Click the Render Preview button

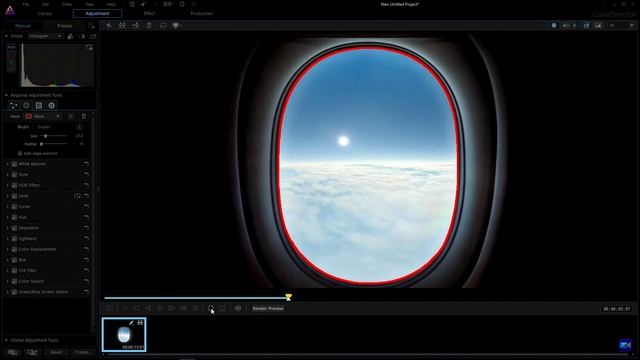tap(268, 309)
